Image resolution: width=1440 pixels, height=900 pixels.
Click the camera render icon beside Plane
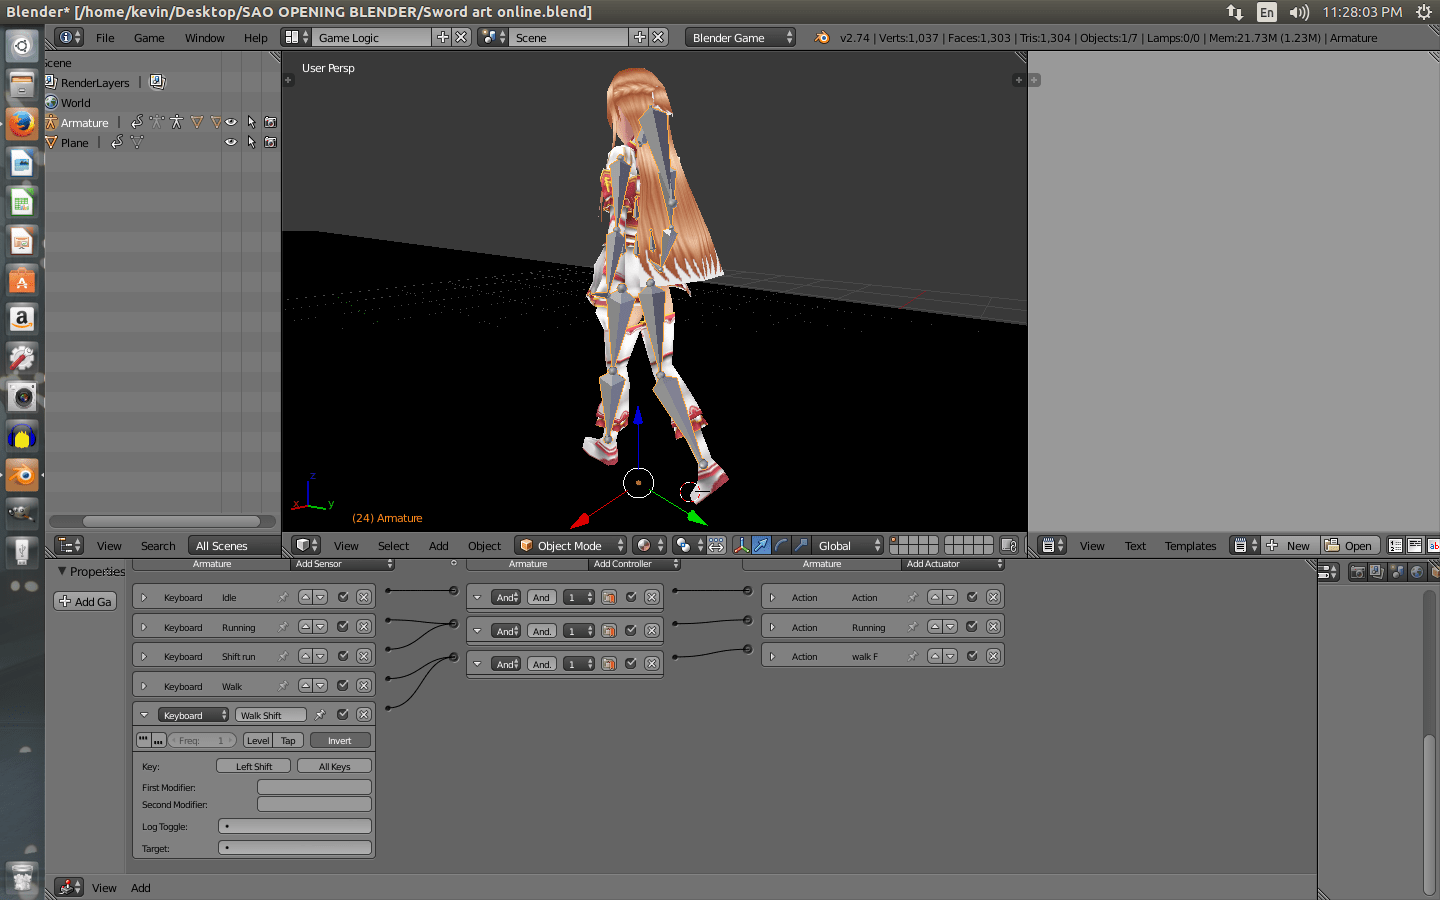point(271,142)
